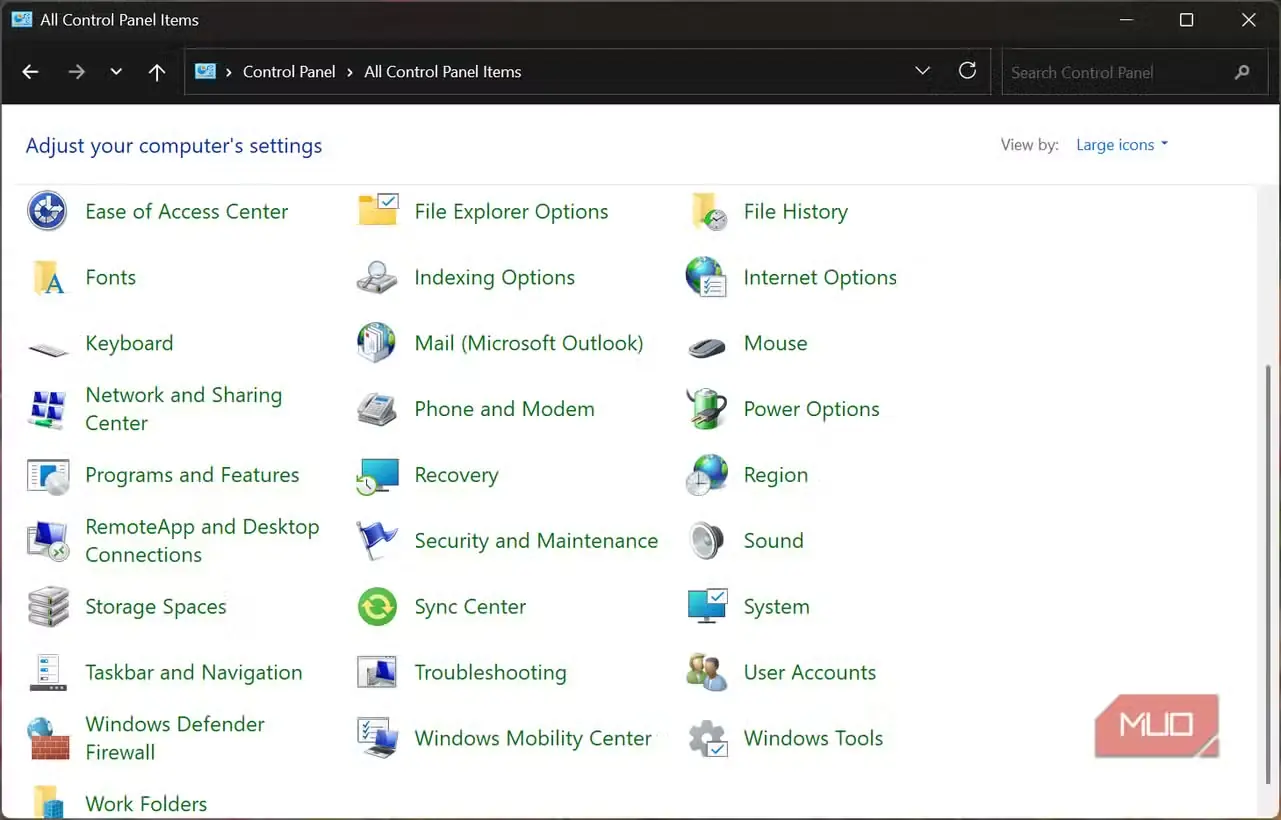Click the All Control Panel Items breadcrumb
Screen dimensions: 1281x820
(x=443, y=72)
